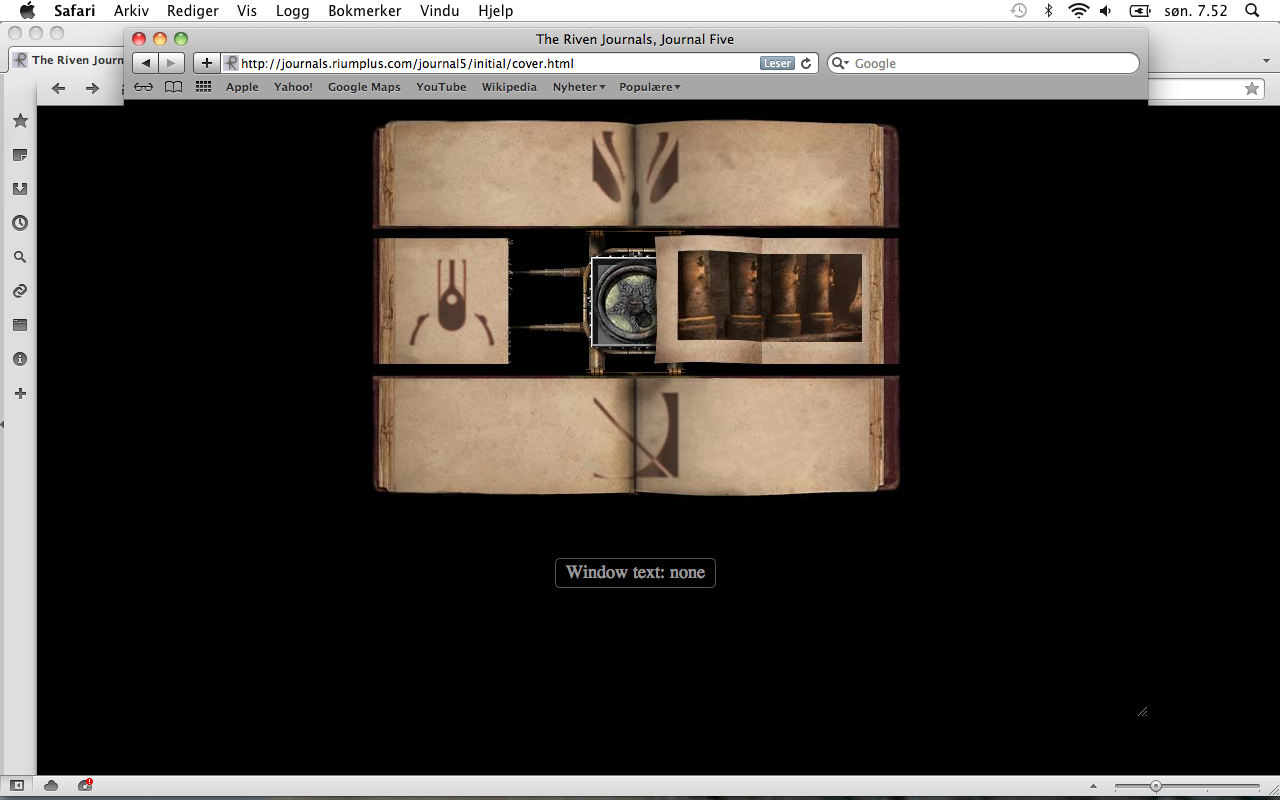Click the circular porthole image in center
Viewport: 1280px width, 800px height.
[x=625, y=303]
